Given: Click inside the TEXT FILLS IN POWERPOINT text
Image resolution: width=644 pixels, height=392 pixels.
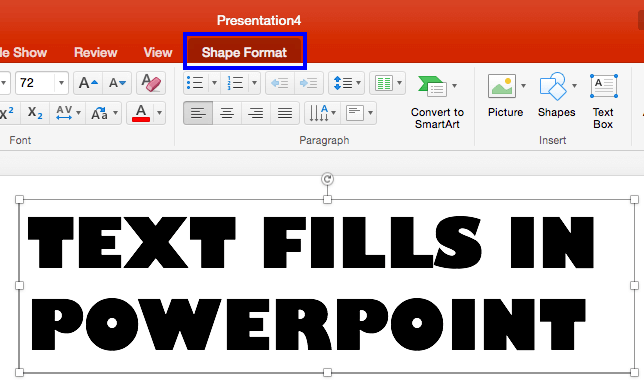Looking at the screenshot, I should (x=311, y=284).
